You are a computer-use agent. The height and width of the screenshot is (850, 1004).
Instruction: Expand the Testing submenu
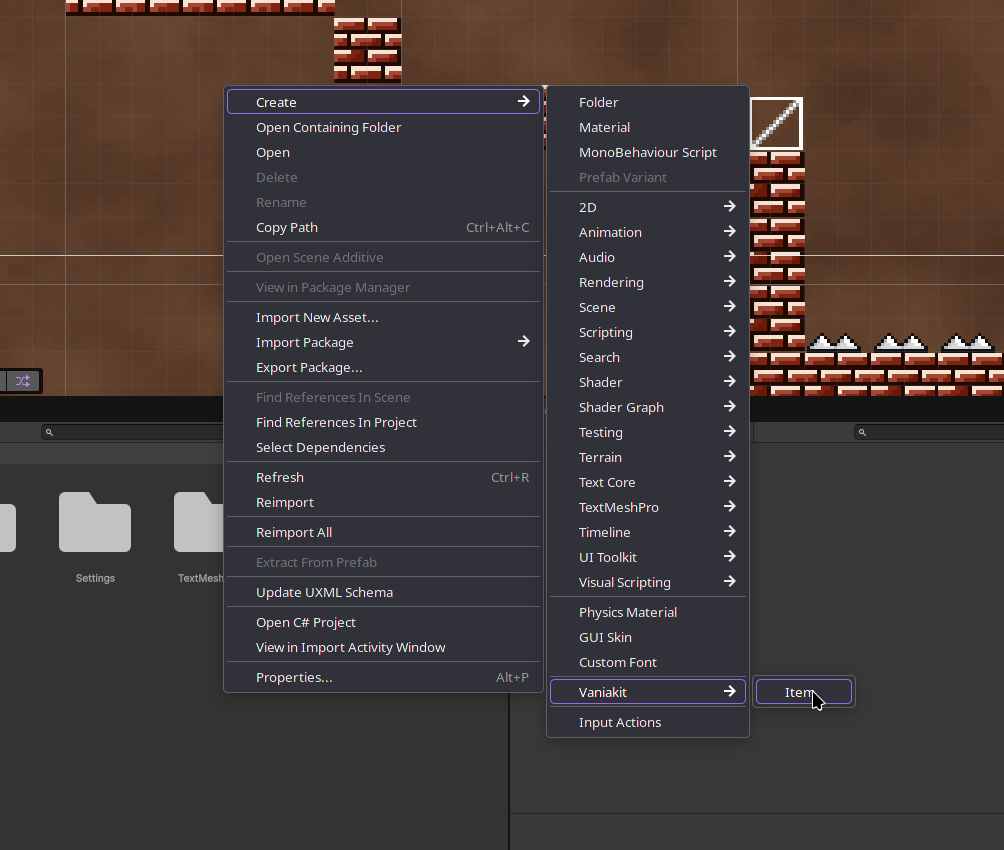coord(647,432)
